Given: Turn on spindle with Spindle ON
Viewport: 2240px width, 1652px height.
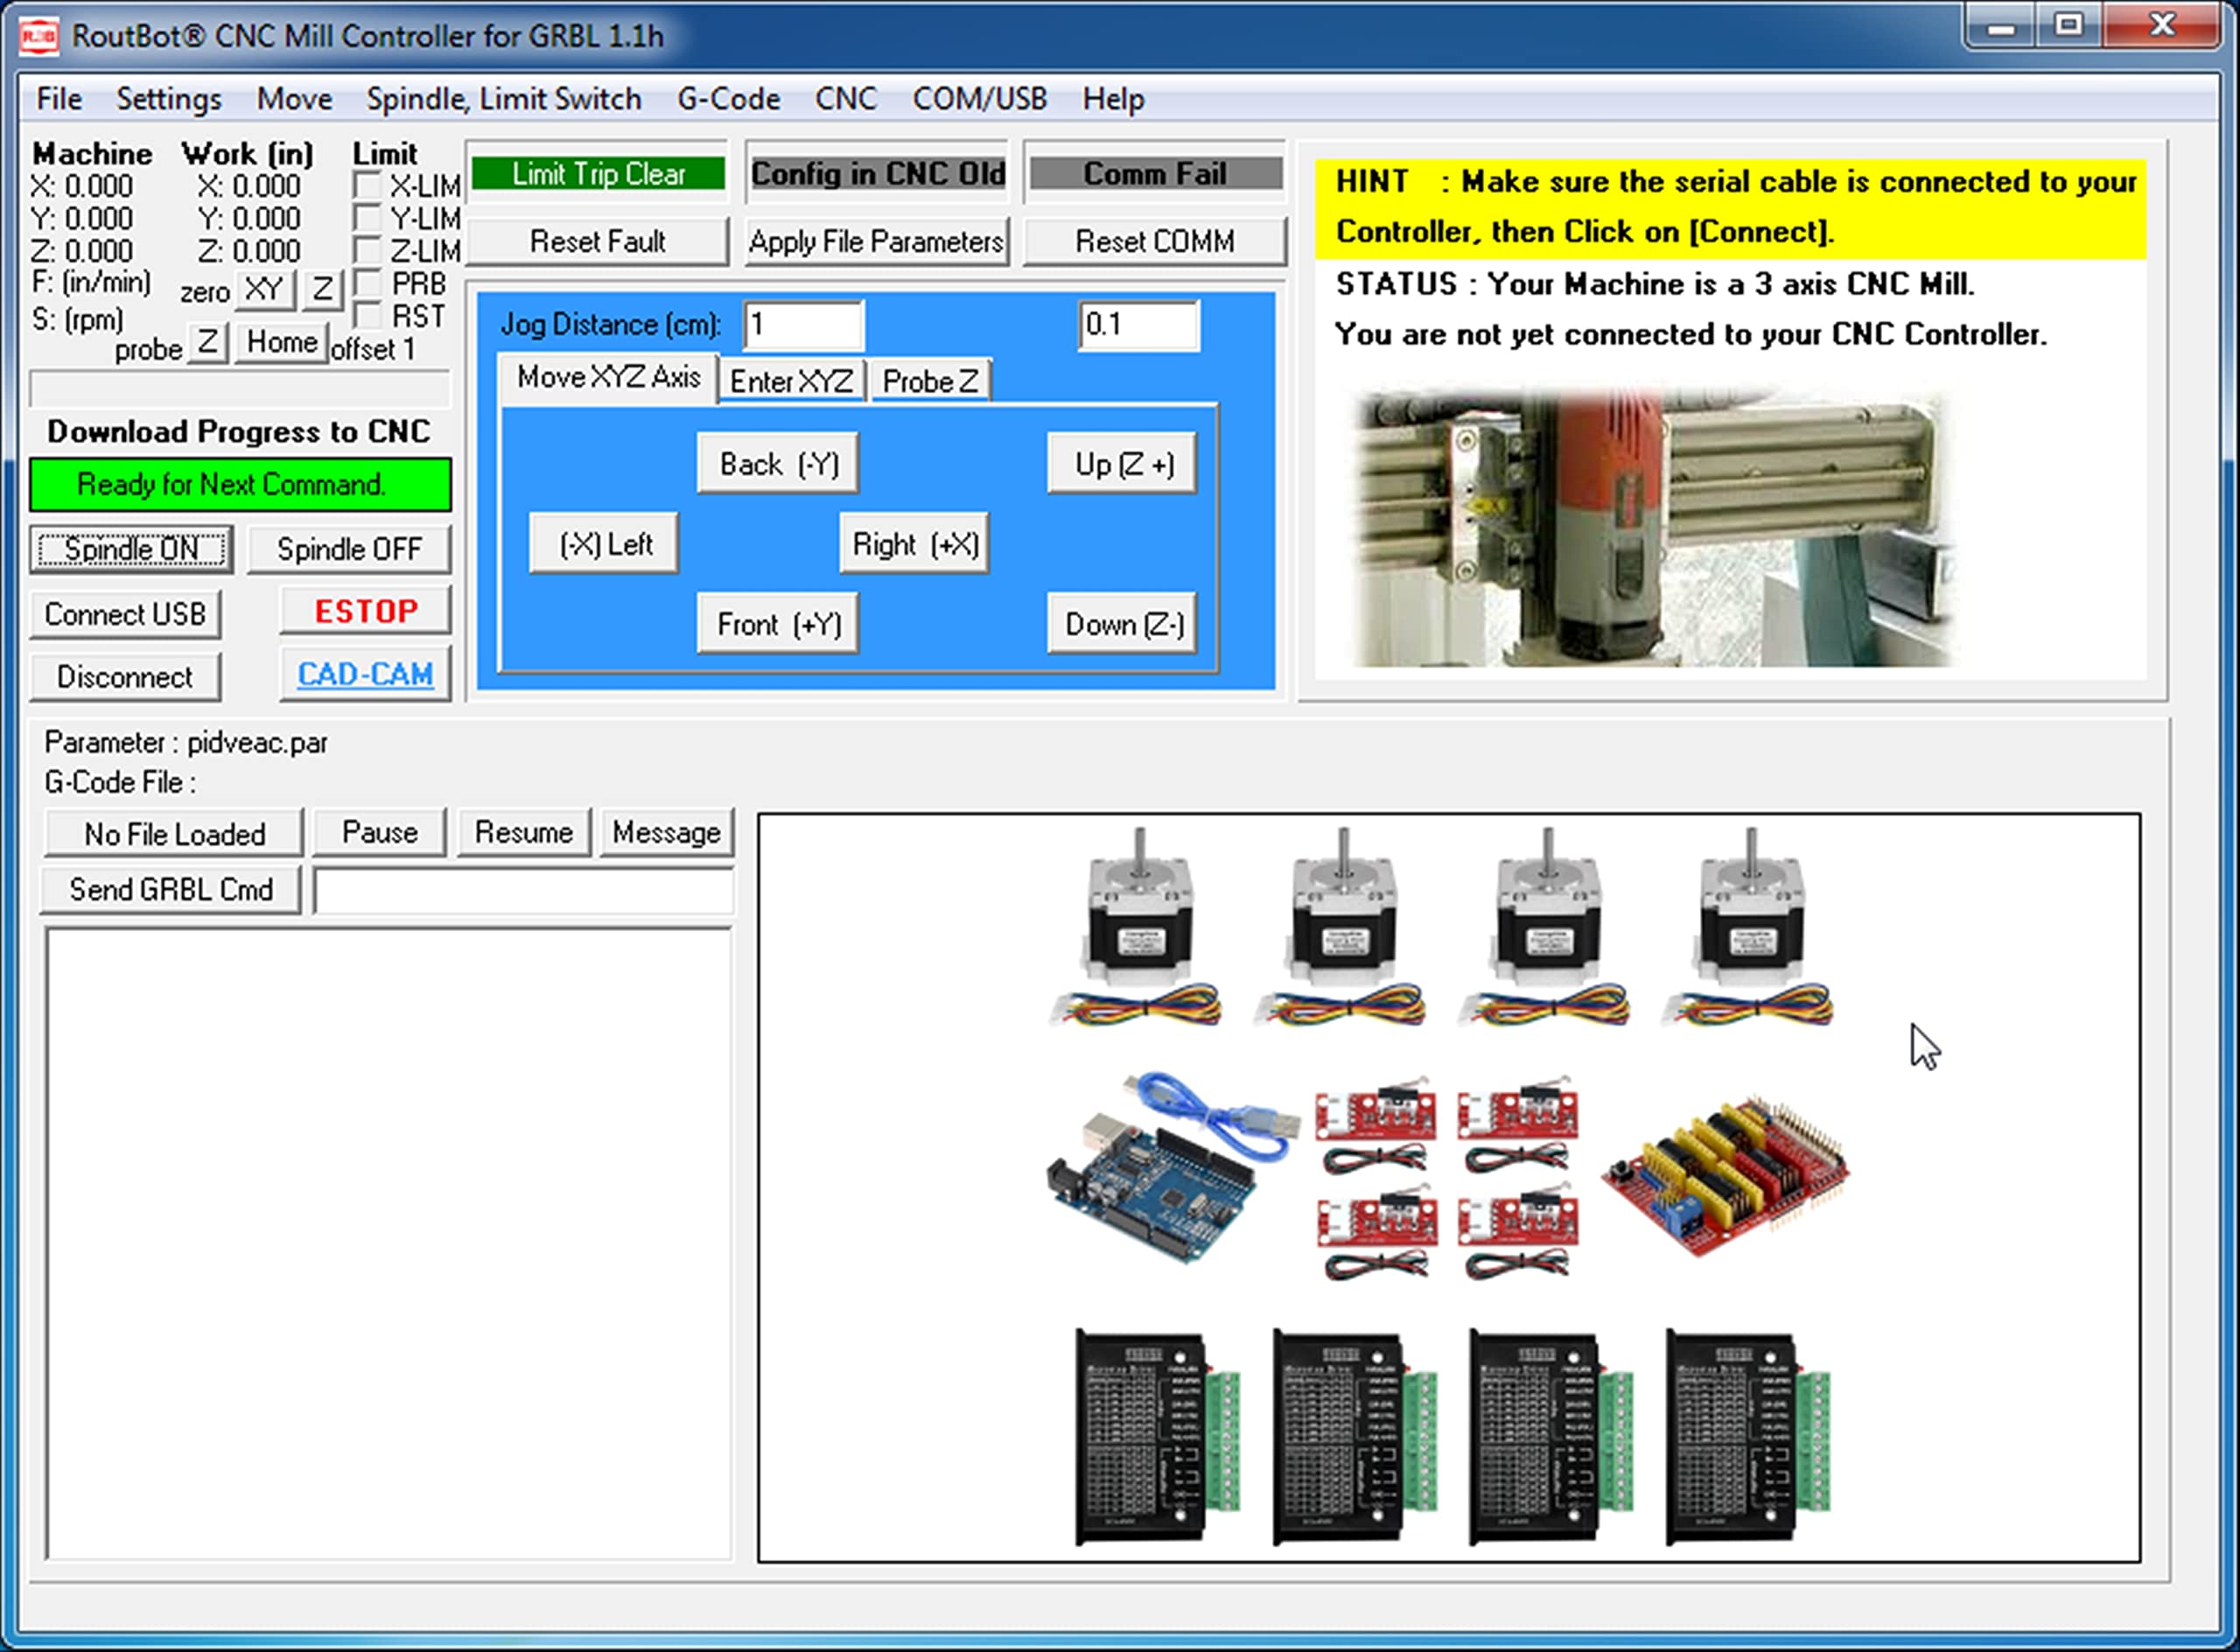Looking at the screenshot, I should point(131,549).
